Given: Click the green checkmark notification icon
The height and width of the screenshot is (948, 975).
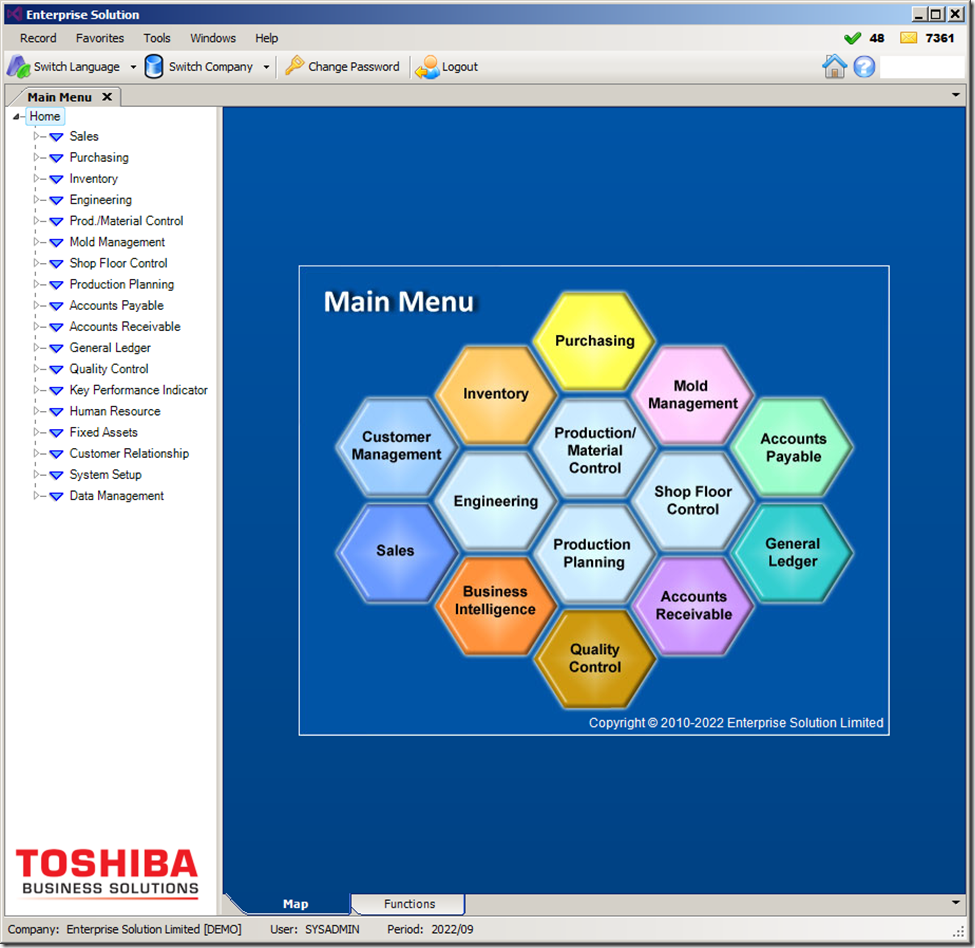Looking at the screenshot, I should pos(852,38).
